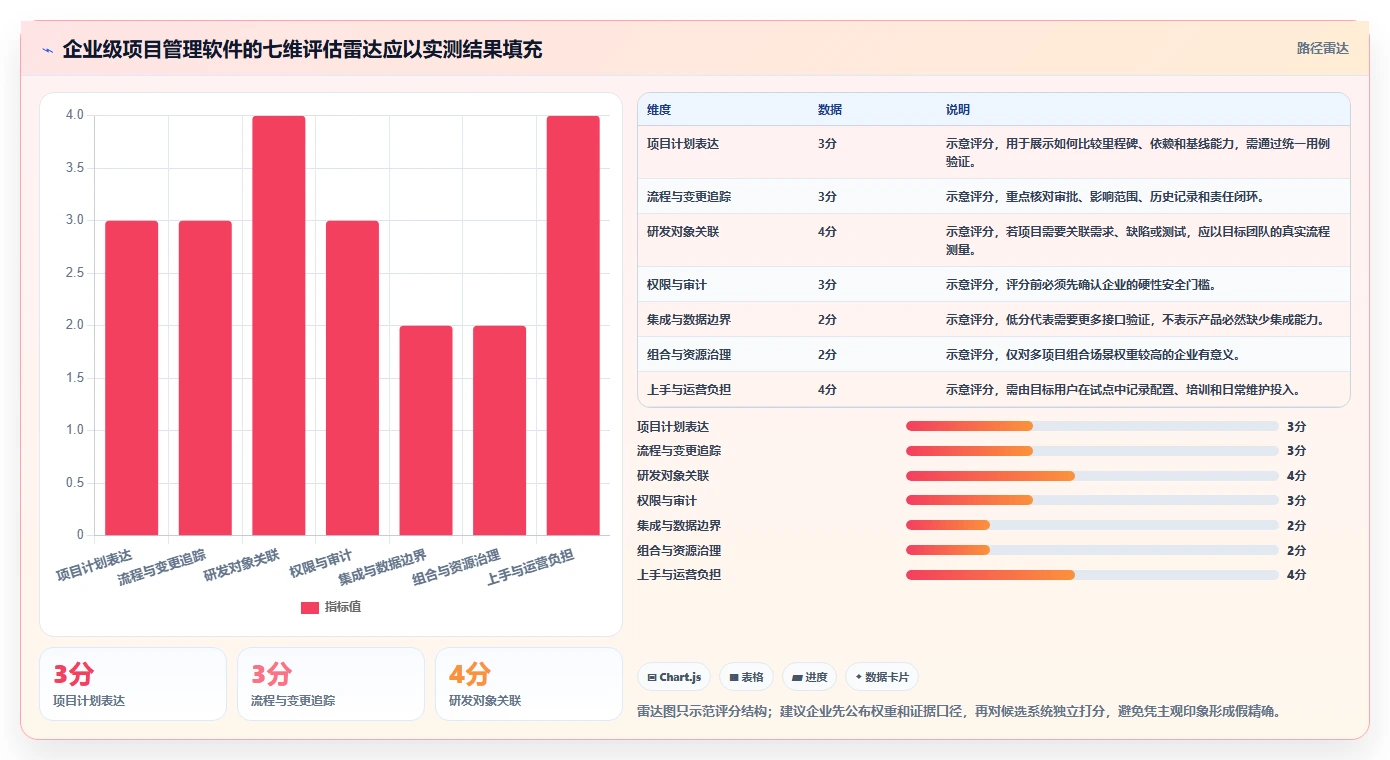Viewport: 1390px width, 760px height.
Task: Click the 数据卡片 chip
Action: coord(882,677)
